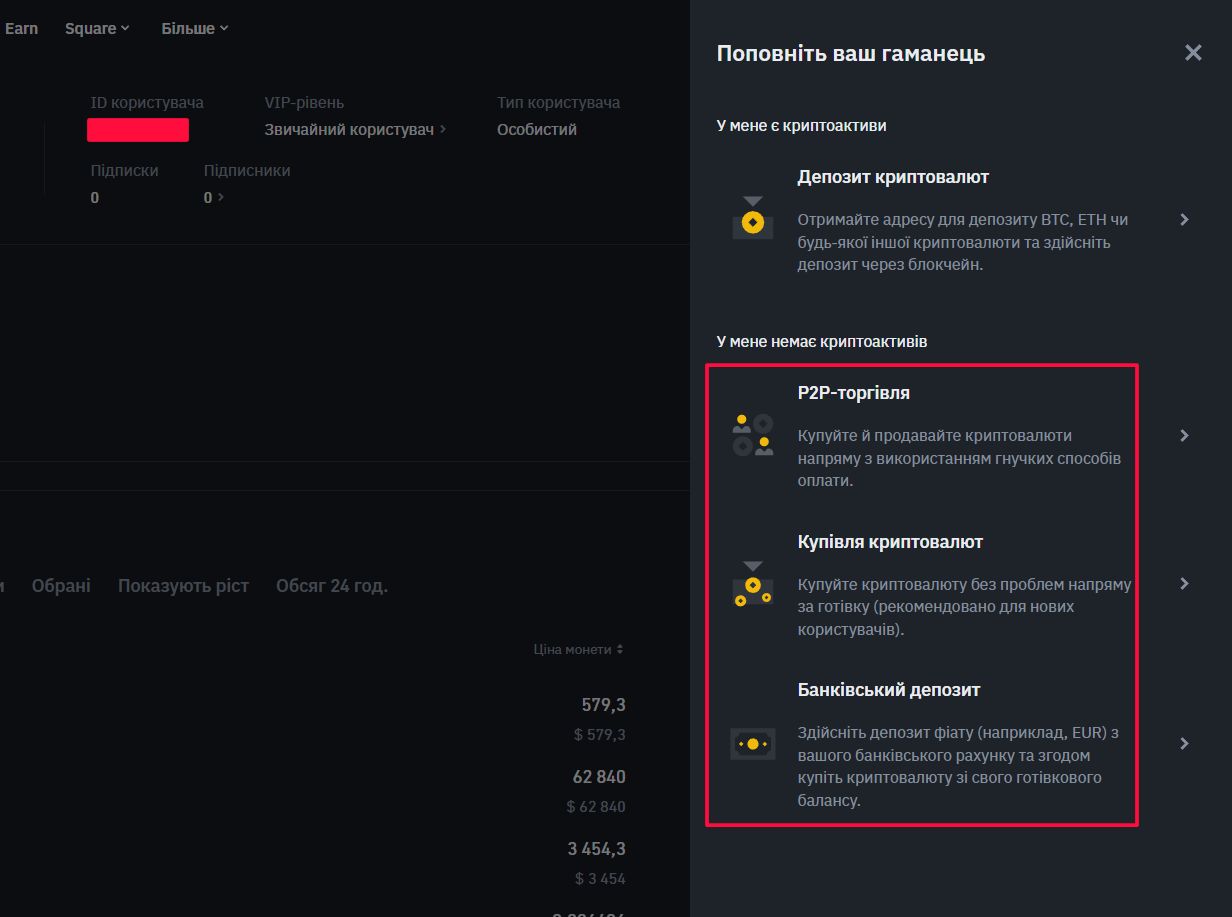
Task: Switch to the Обсяг 24 год. tab
Action: [x=332, y=585]
